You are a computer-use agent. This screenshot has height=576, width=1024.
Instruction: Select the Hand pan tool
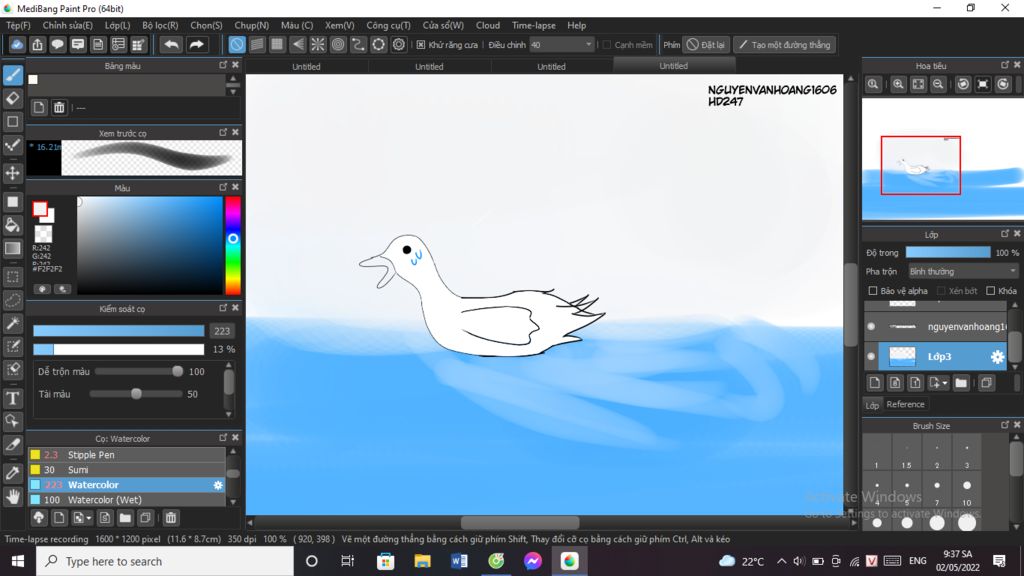12,497
